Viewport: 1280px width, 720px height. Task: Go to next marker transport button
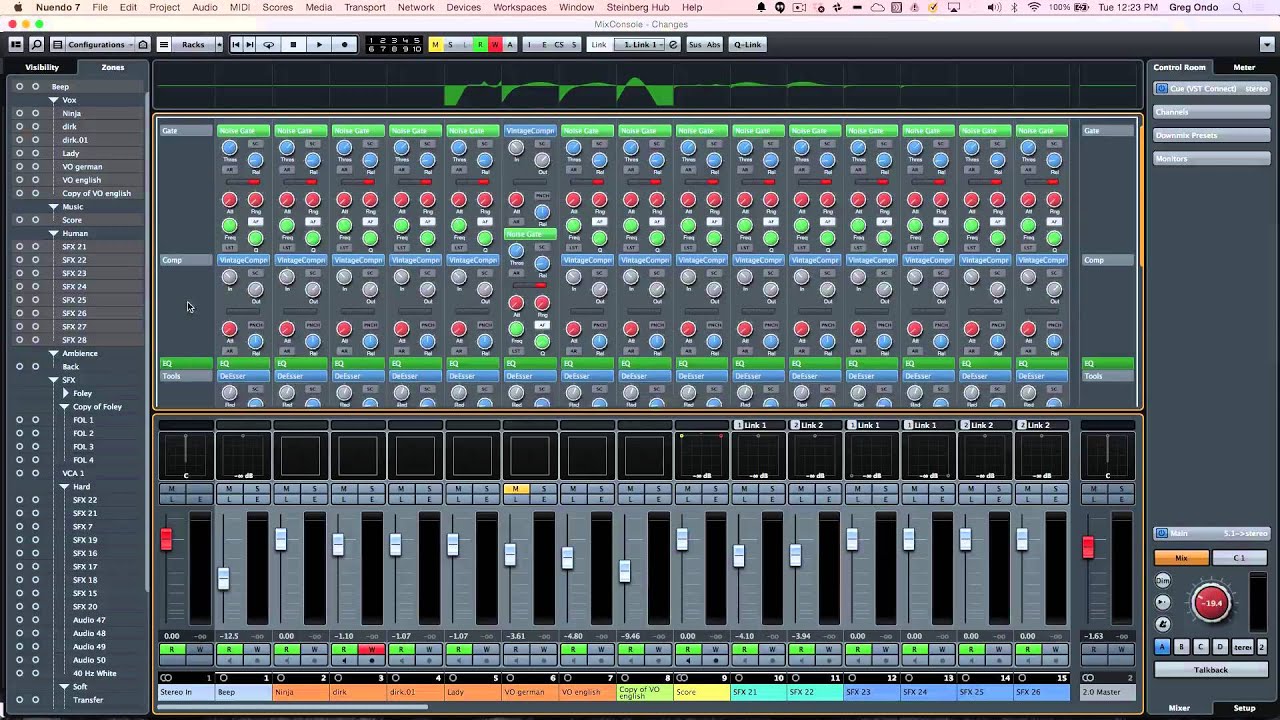(x=250, y=44)
